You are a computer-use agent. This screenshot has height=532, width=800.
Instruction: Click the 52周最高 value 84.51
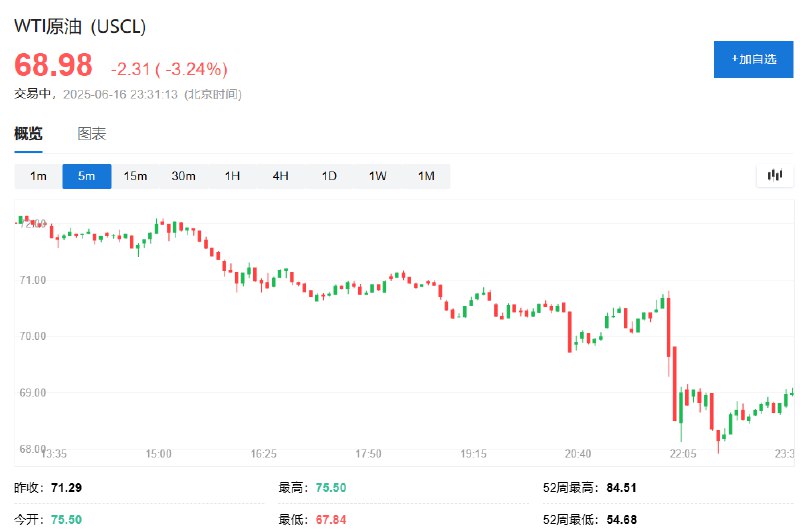coord(621,488)
